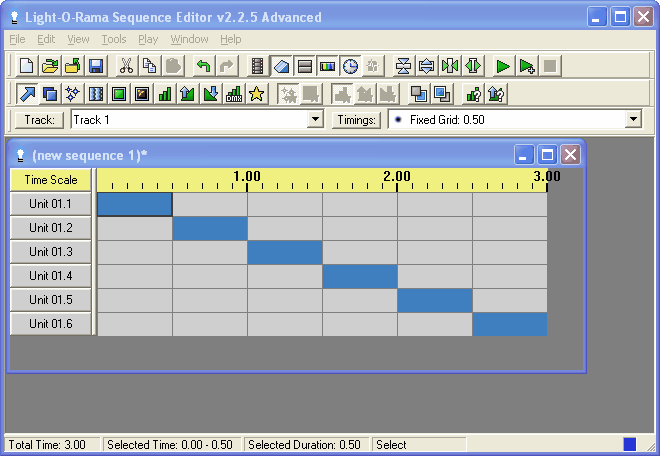
Task: Click the blue color square in status bar
Action: point(629,444)
